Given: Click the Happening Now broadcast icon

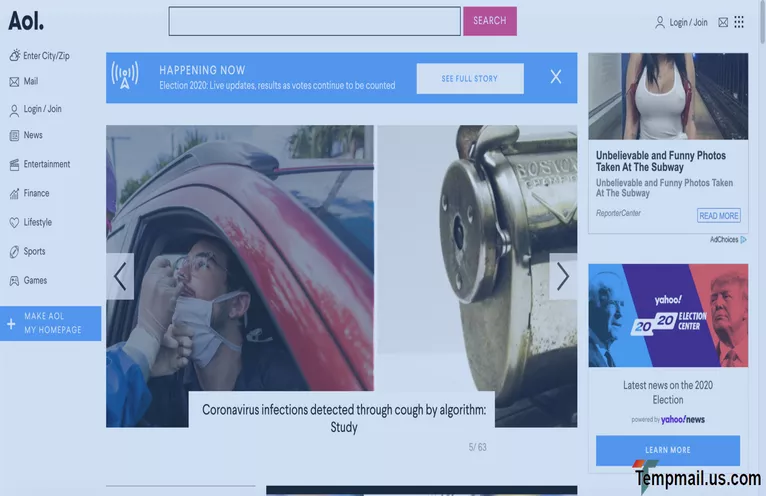Looking at the screenshot, I should pyautogui.click(x=125, y=77).
